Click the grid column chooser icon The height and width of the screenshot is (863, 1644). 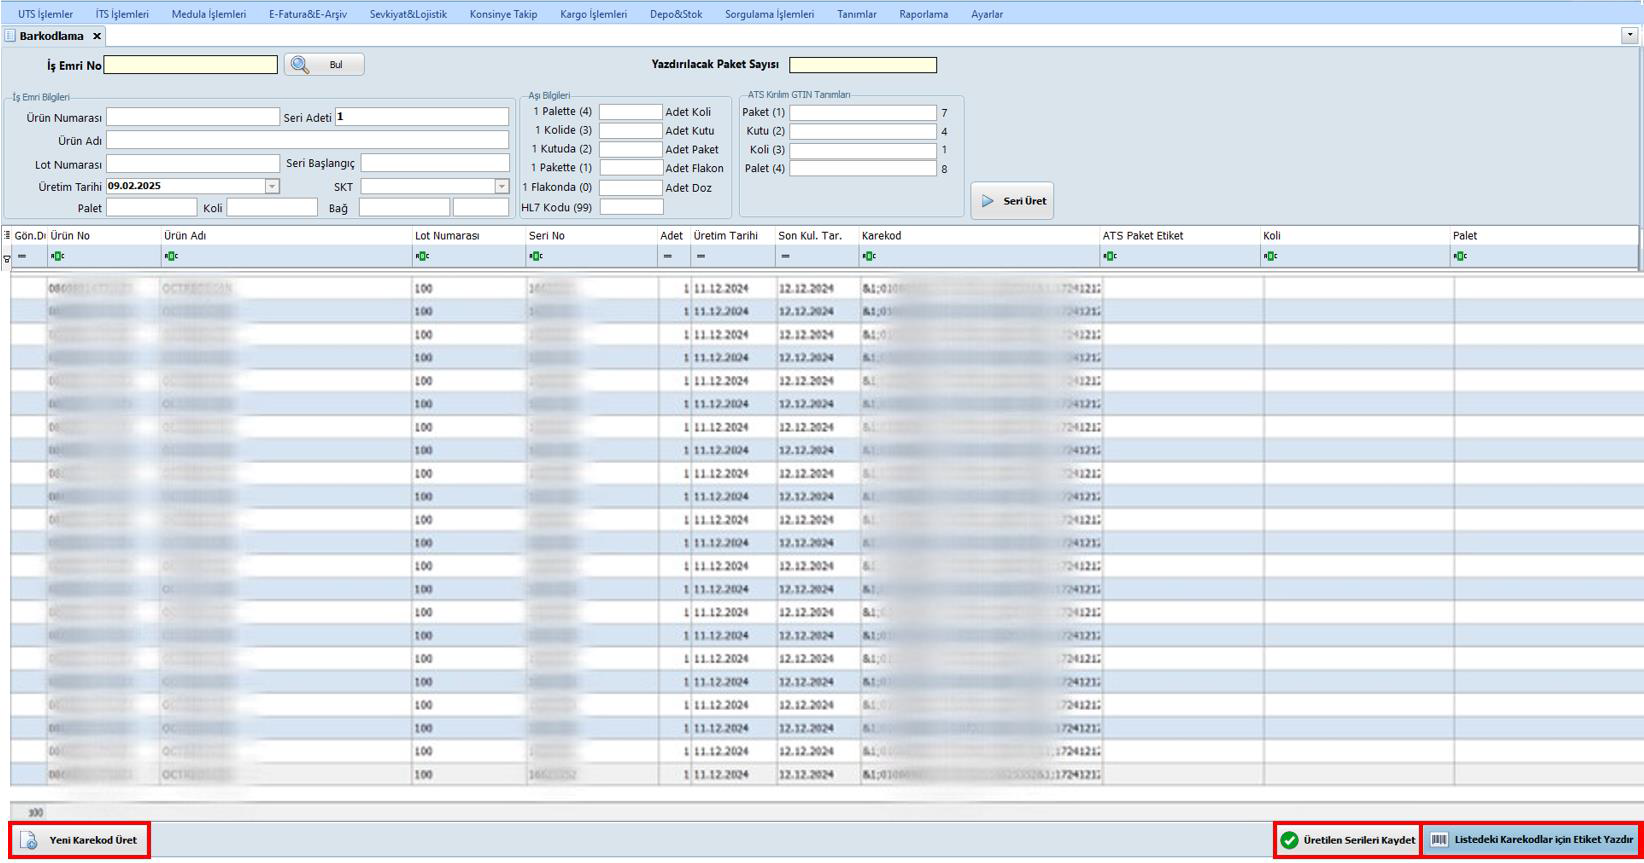coord(7,236)
